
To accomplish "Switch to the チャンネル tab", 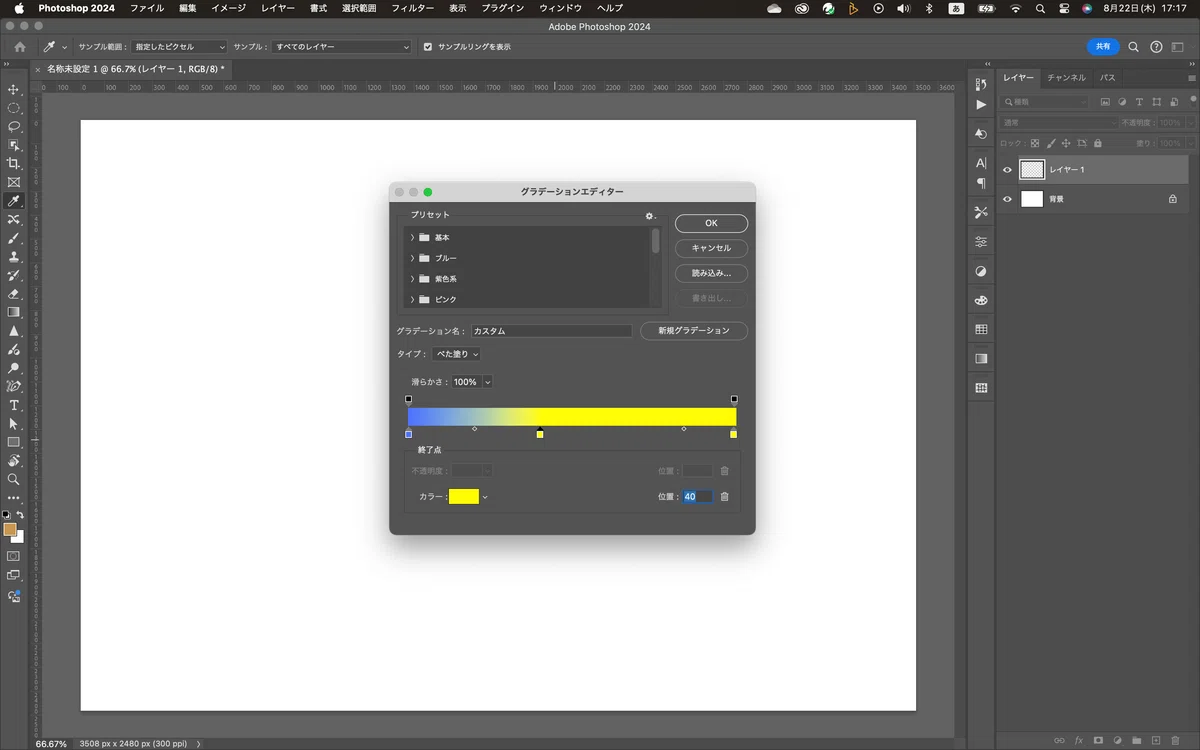I will (1066, 77).
